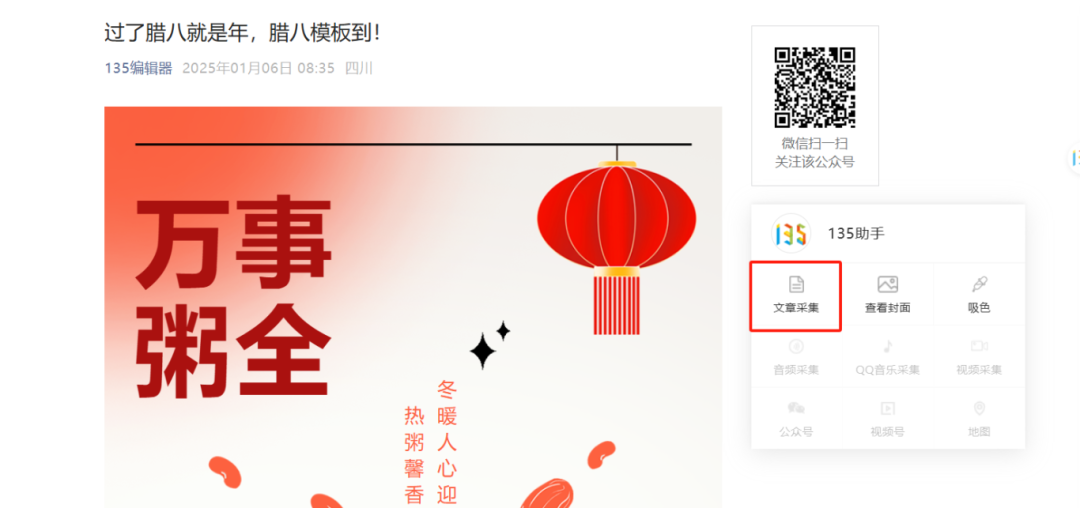Select the 吸色 eyedropper icon
The height and width of the screenshot is (508, 1080).
[979, 284]
